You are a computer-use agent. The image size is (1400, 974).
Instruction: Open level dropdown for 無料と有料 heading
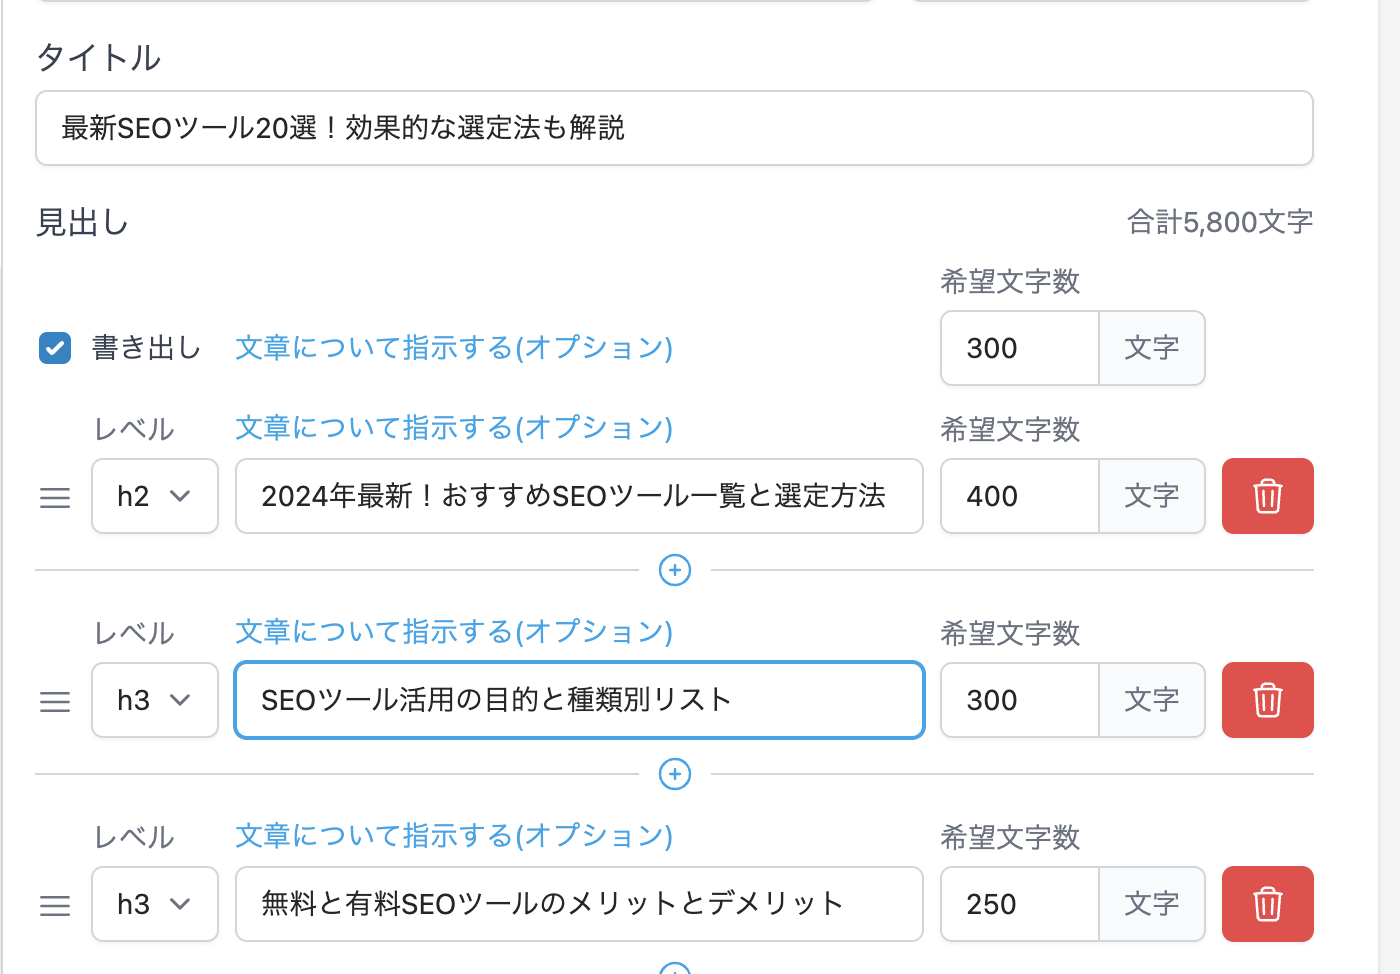pos(154,904)
